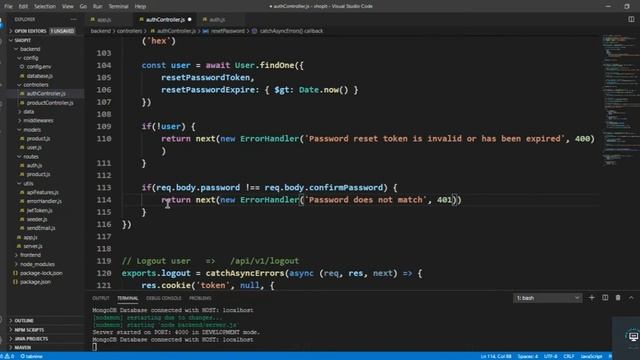Open the 1: bash terminal dropdown
Screen dimensions: 640x360
click(547, 298)
